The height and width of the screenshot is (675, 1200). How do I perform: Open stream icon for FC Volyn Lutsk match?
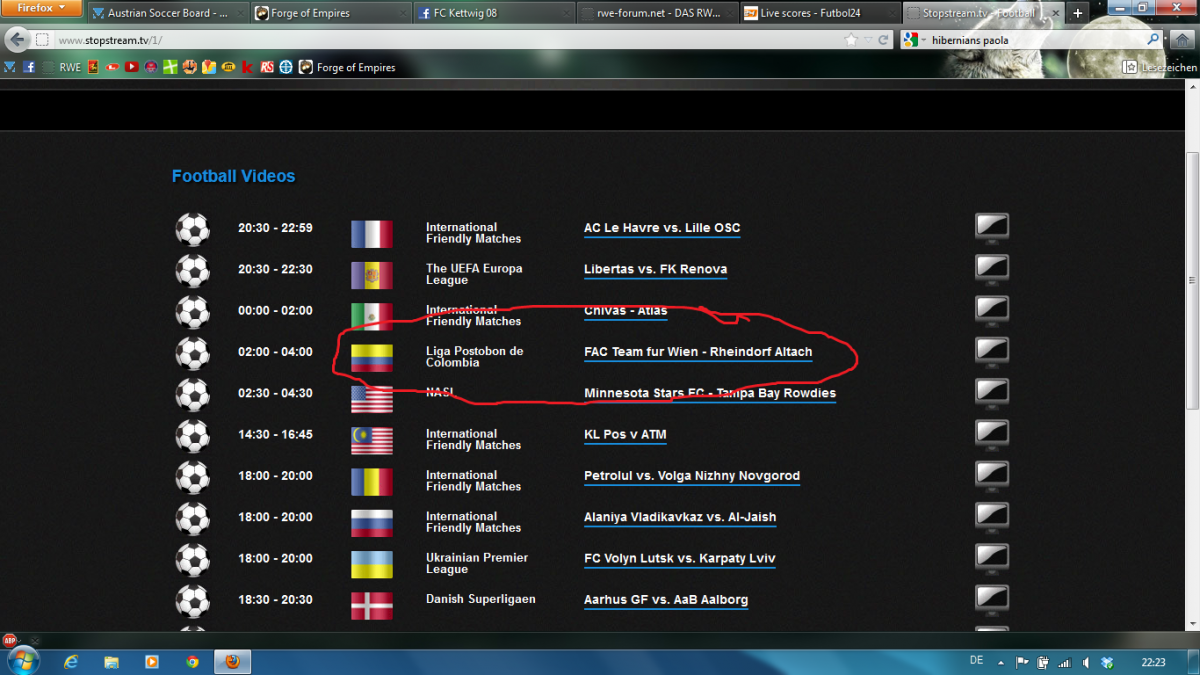[992, 557]
